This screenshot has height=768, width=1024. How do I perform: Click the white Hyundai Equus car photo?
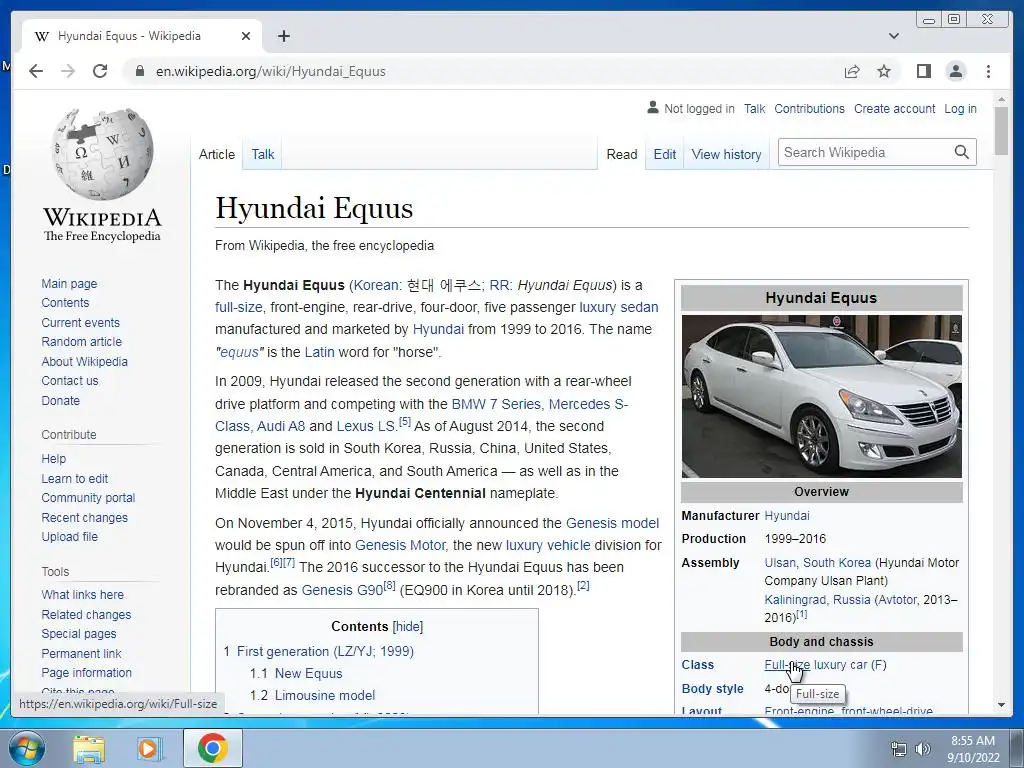click(822, 396)
